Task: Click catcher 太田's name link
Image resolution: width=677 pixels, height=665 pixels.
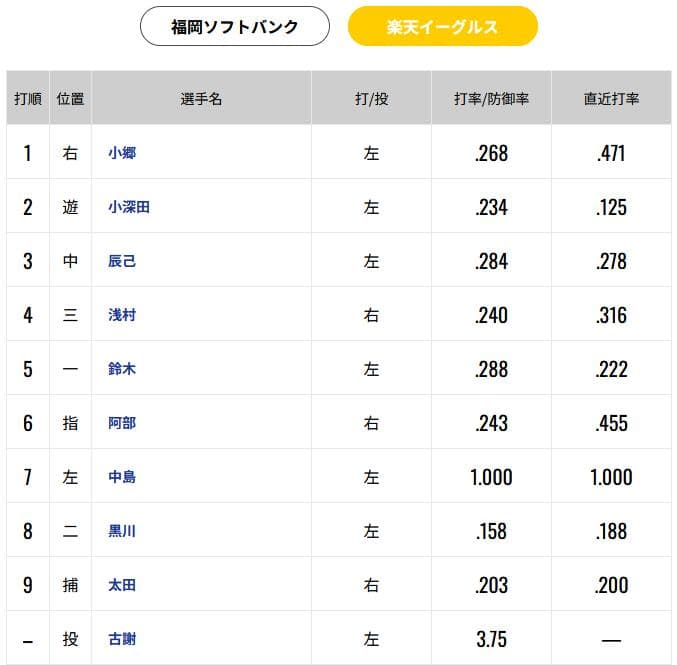Action: pos(122,585)
